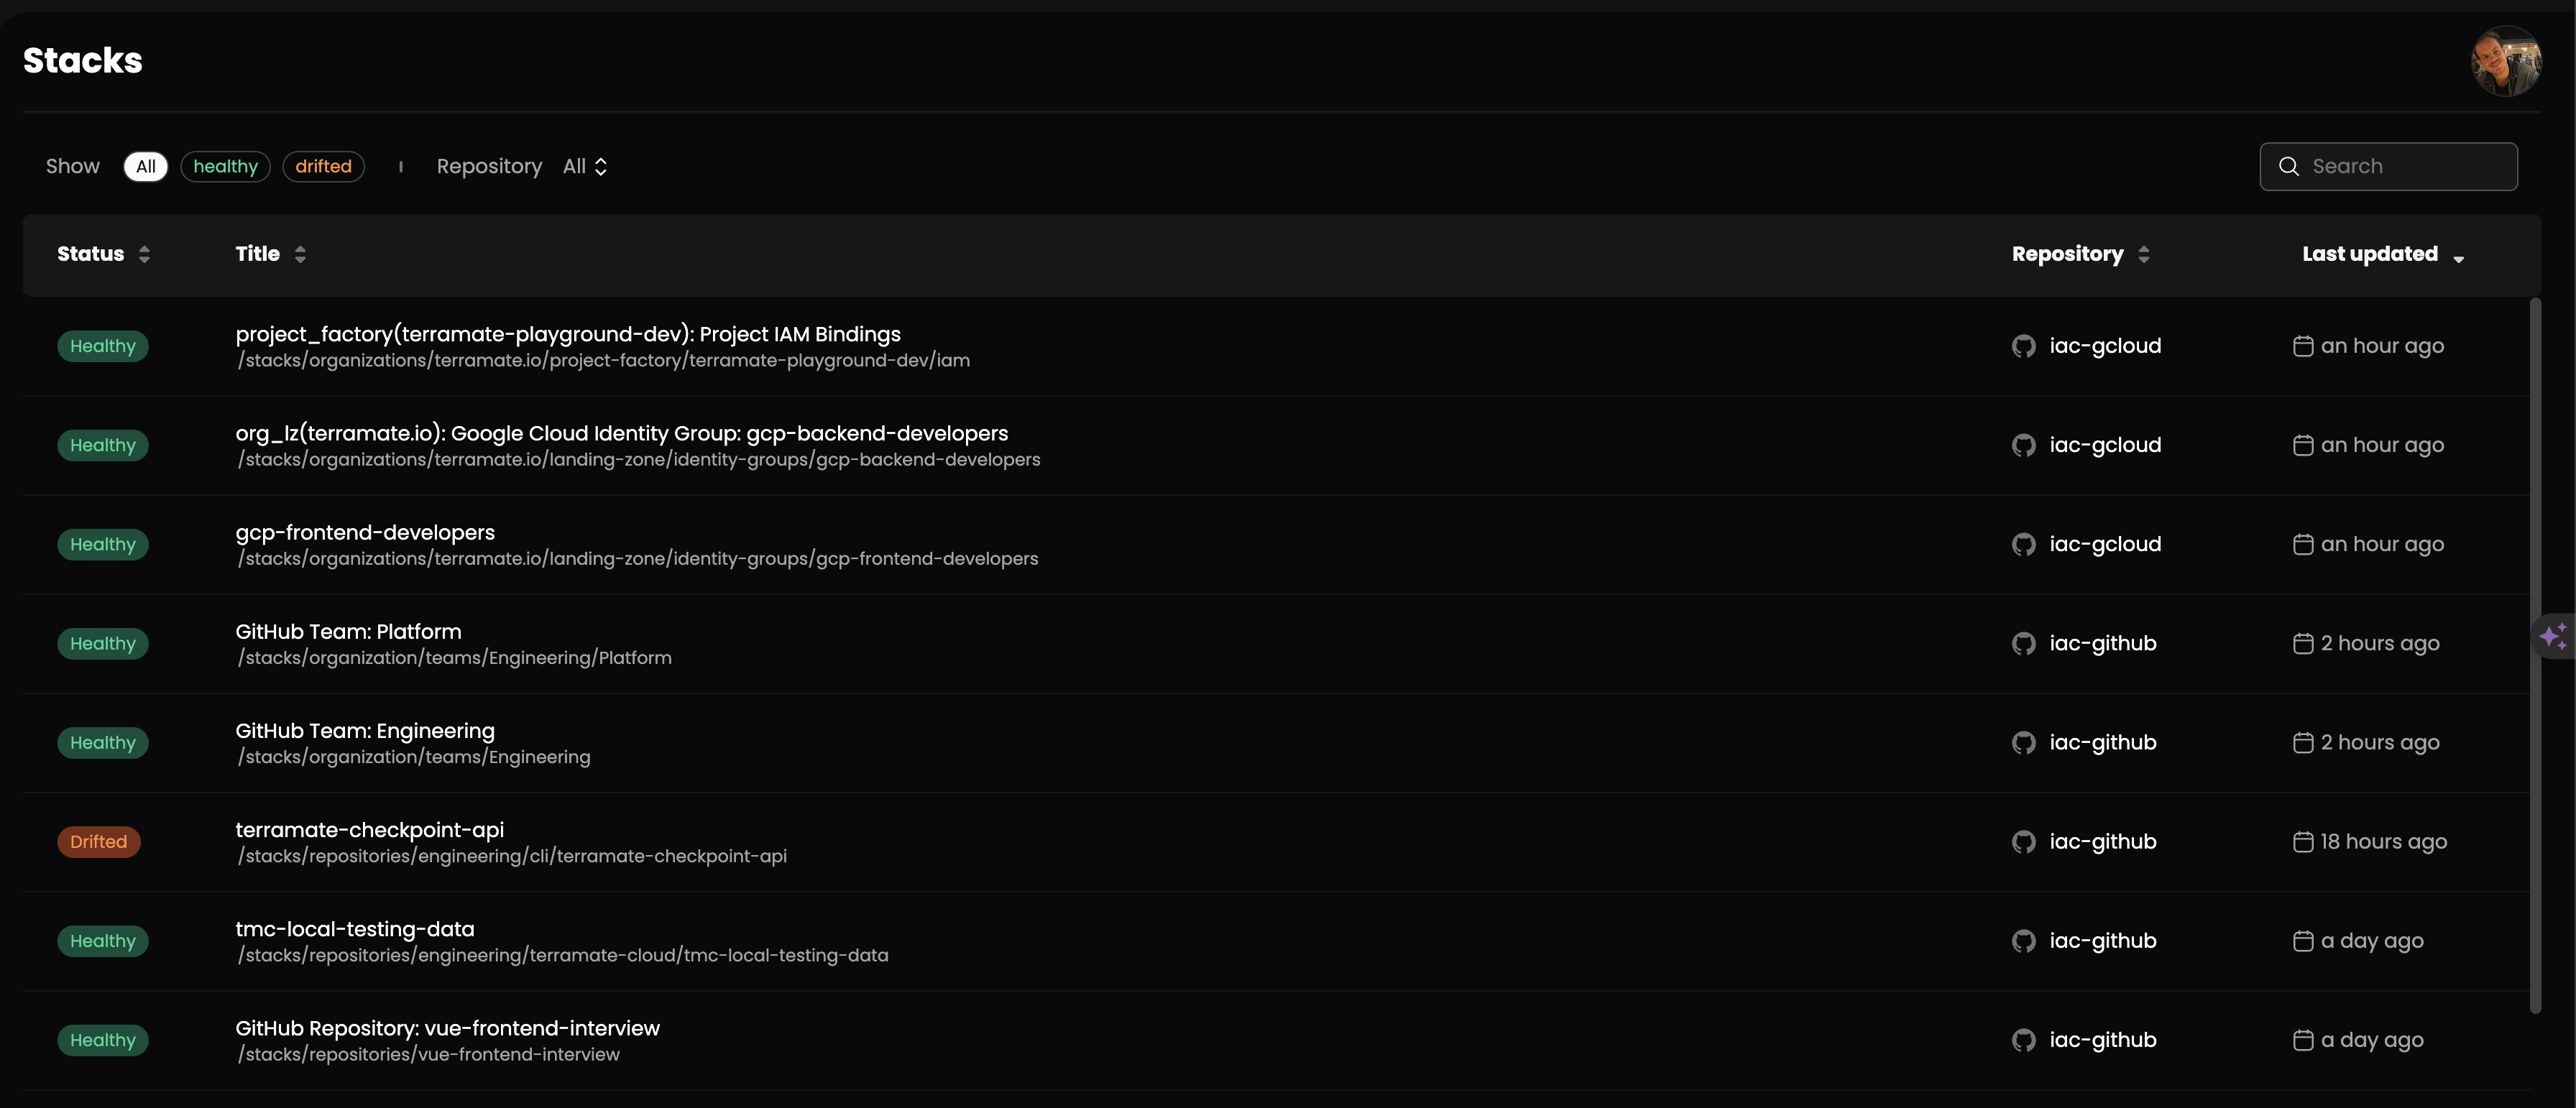Filter stacks by drifted status
This screenshot has height=1108, width=2576.
pyautogui.click(x=323, y=166)
